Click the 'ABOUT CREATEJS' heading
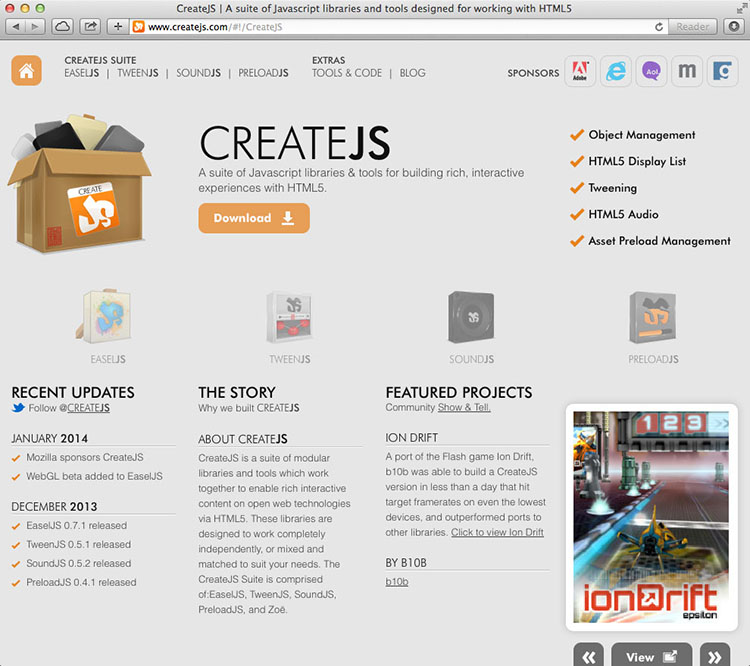The height and width of the screenshot is (666, 750). (243, 439)
